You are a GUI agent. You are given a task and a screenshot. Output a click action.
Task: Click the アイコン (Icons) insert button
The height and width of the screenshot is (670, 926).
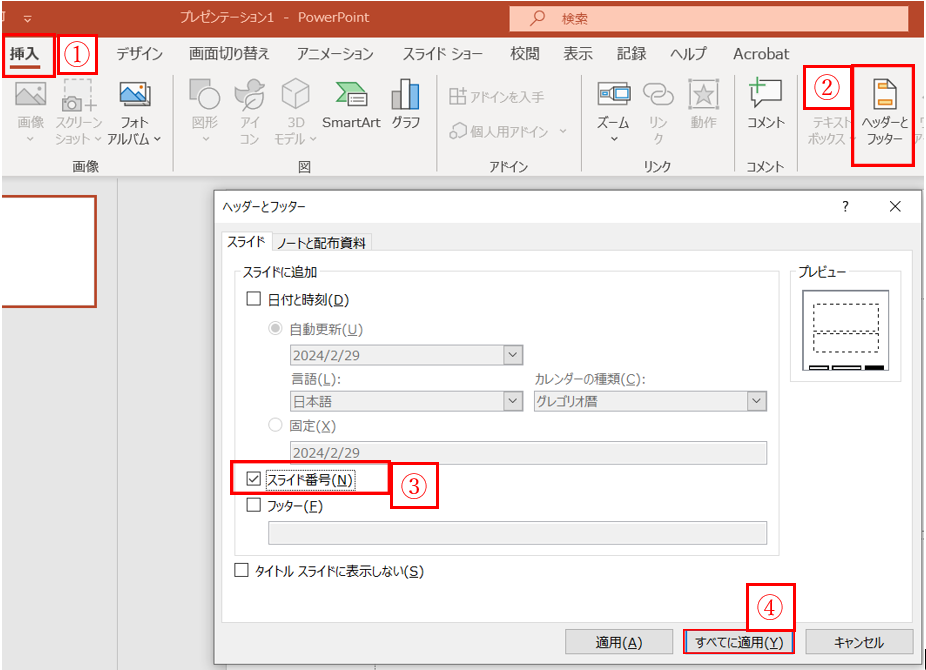[x=250, y=112]
